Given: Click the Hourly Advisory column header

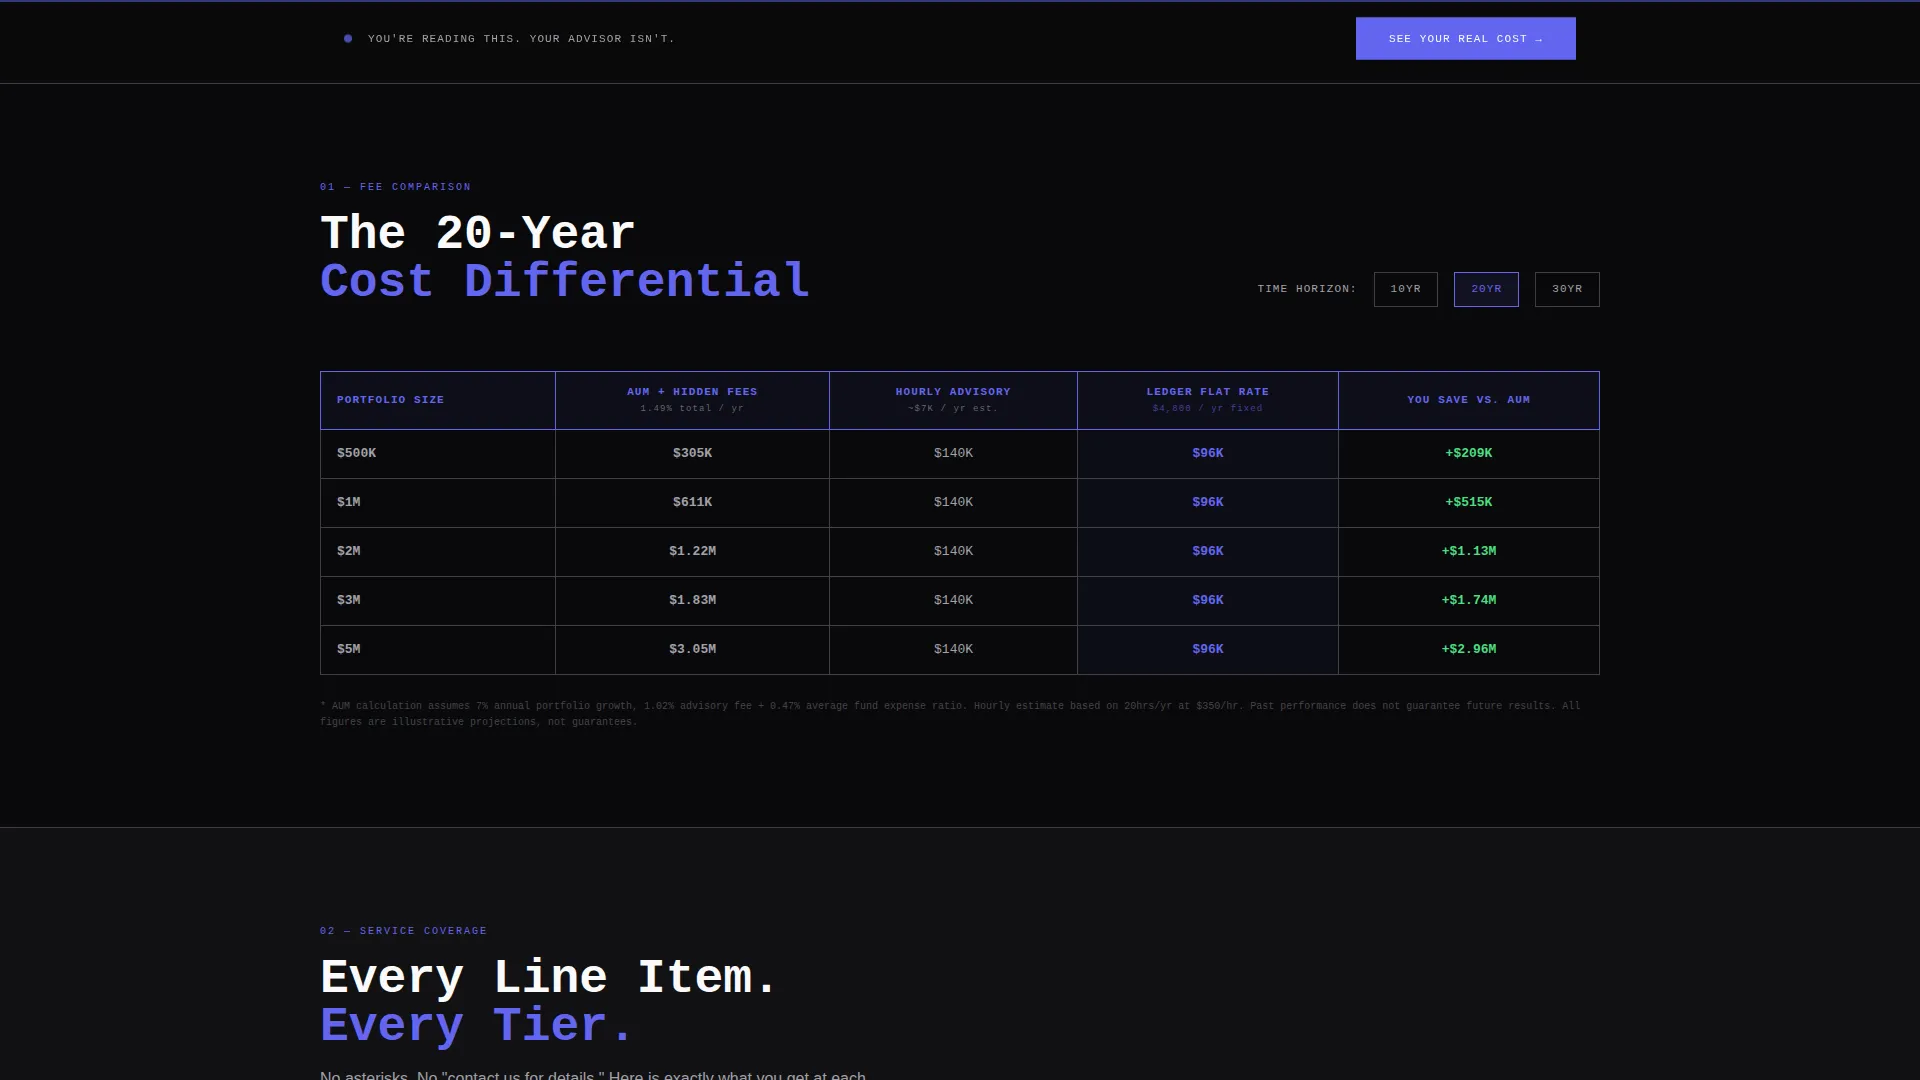Looking at the screenshot, I should click(953, 400).
